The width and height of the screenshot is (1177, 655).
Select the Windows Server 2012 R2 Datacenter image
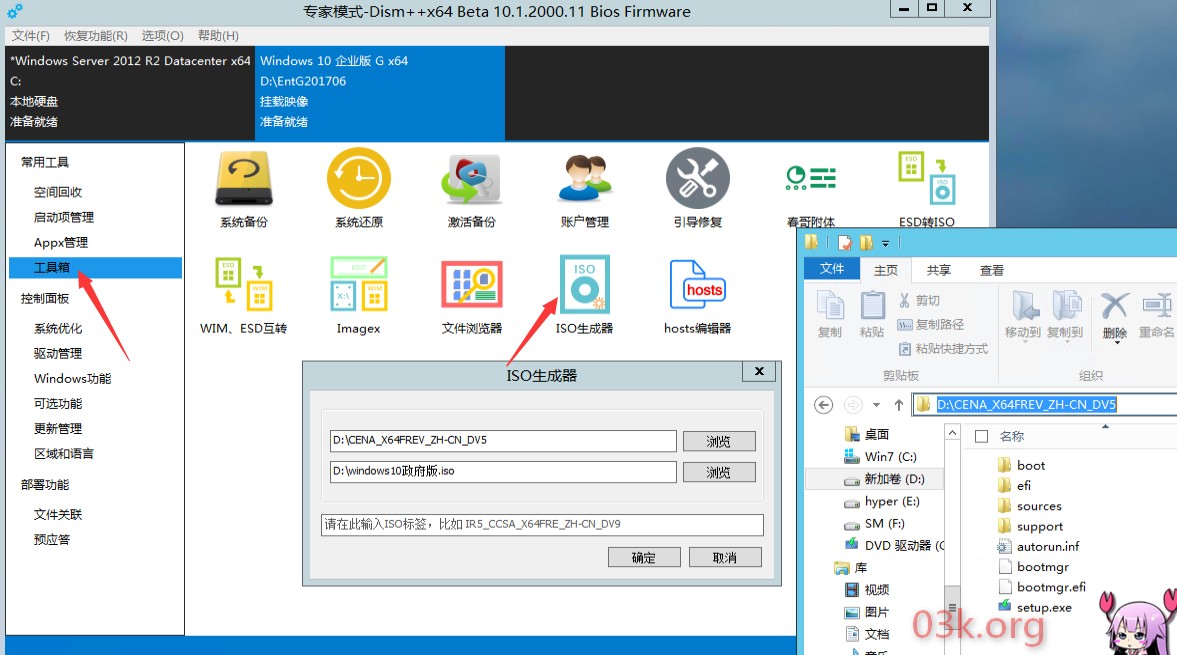(x=130, y=93)
